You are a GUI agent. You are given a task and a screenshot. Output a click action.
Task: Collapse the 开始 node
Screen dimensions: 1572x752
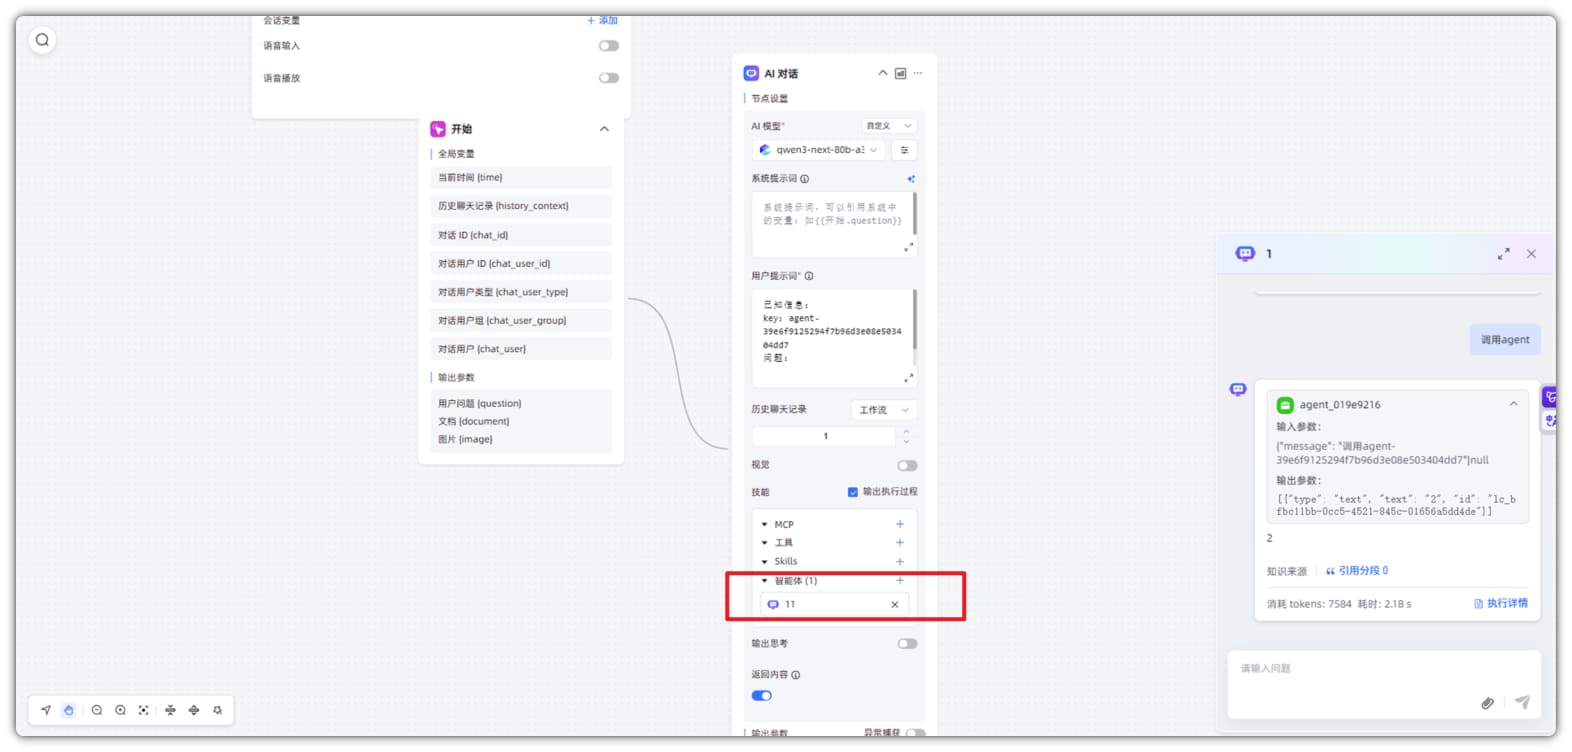click(604, 129)
